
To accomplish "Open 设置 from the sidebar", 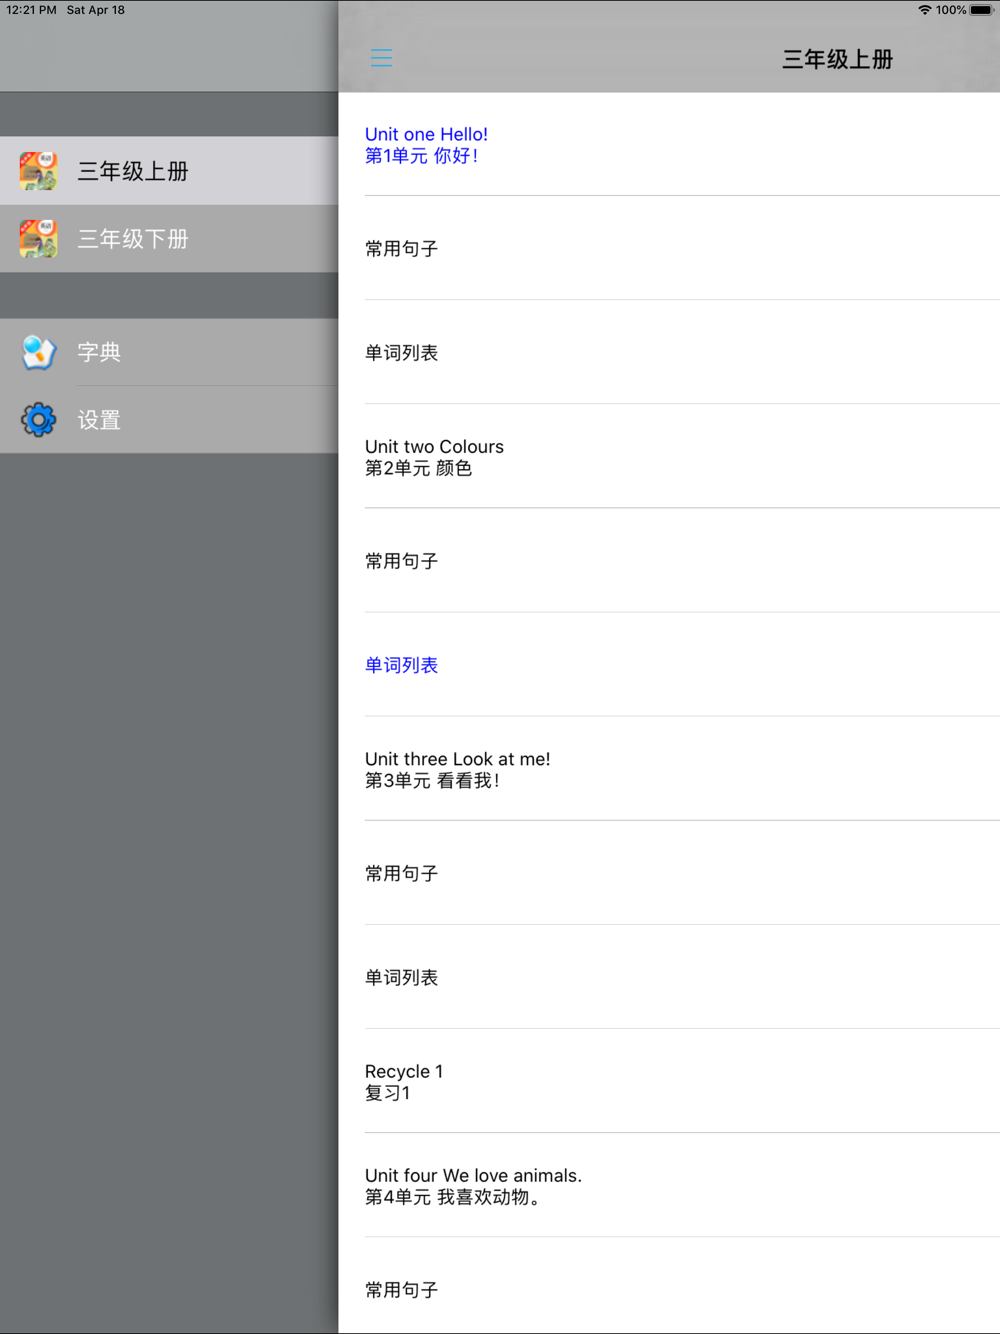I will coord(169,420).
